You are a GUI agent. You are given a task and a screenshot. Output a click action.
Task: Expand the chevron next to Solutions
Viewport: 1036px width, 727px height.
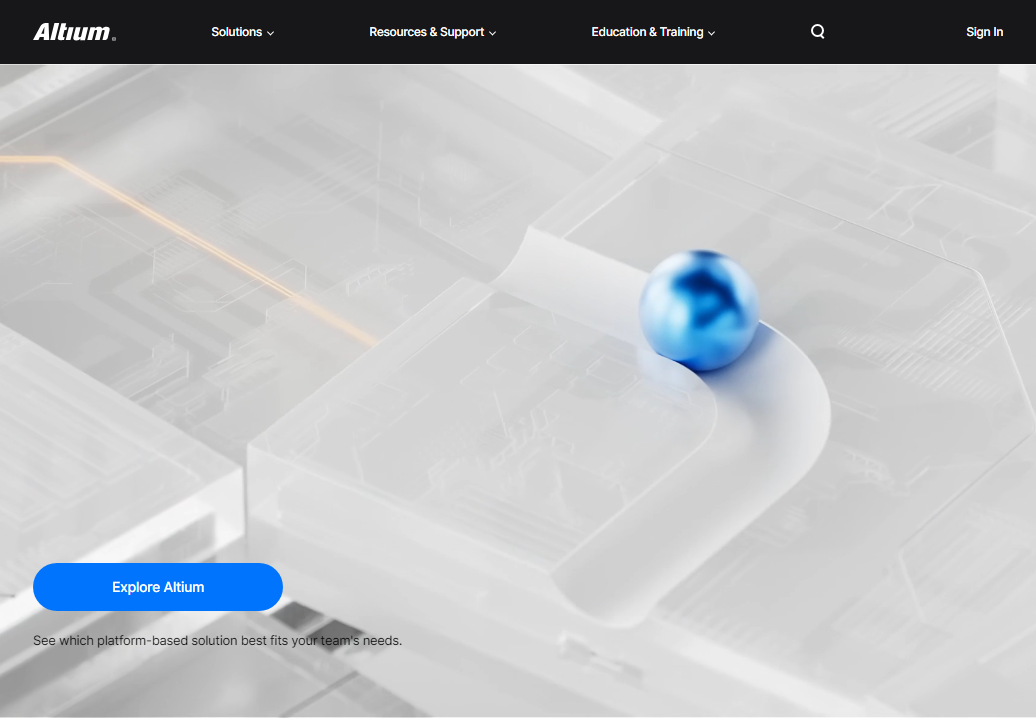coord(270,33)
